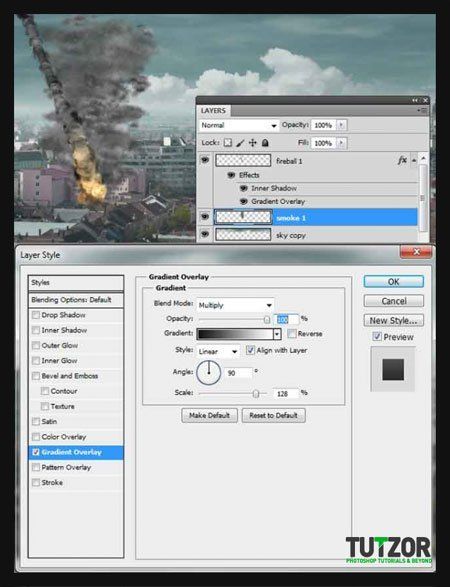Hide the fireball 1 layer

205,160
